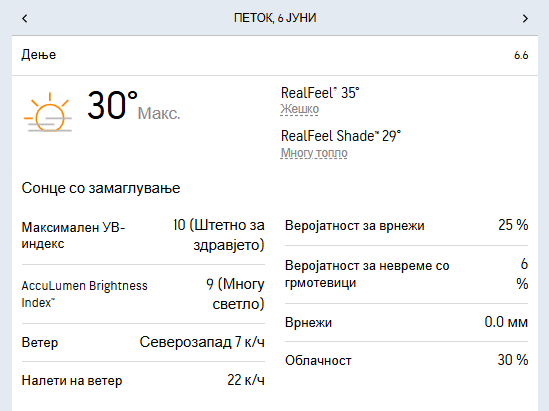This screenshot has width=549, height=411.
Task: Select the ПЕТОК, 6 ЈУНИ date header
Action: [275, 18]
